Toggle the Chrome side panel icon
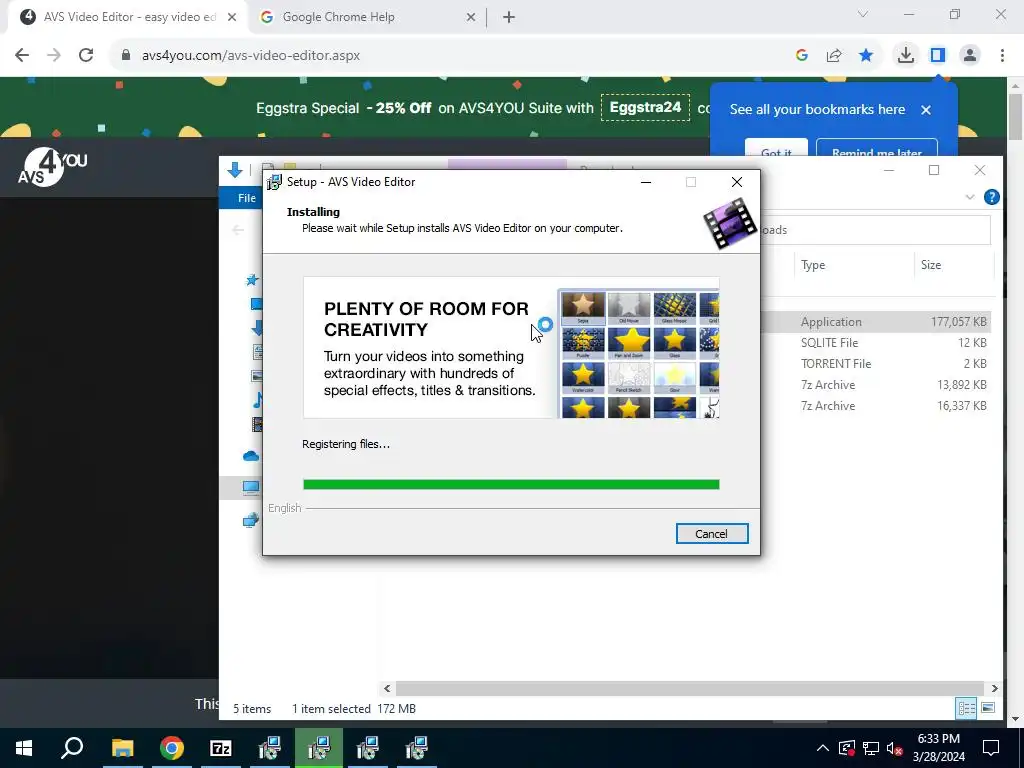1024x768 pixels. coord(938,56)
